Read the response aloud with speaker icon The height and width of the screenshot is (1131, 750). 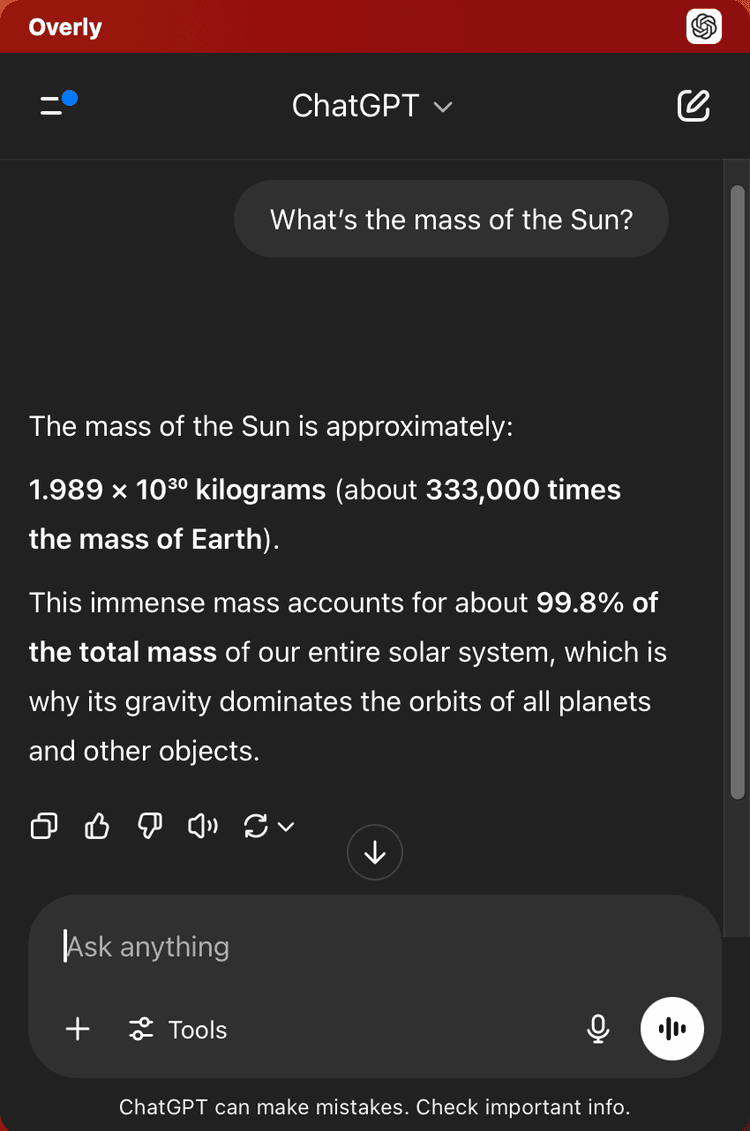[x=203, y=826]
